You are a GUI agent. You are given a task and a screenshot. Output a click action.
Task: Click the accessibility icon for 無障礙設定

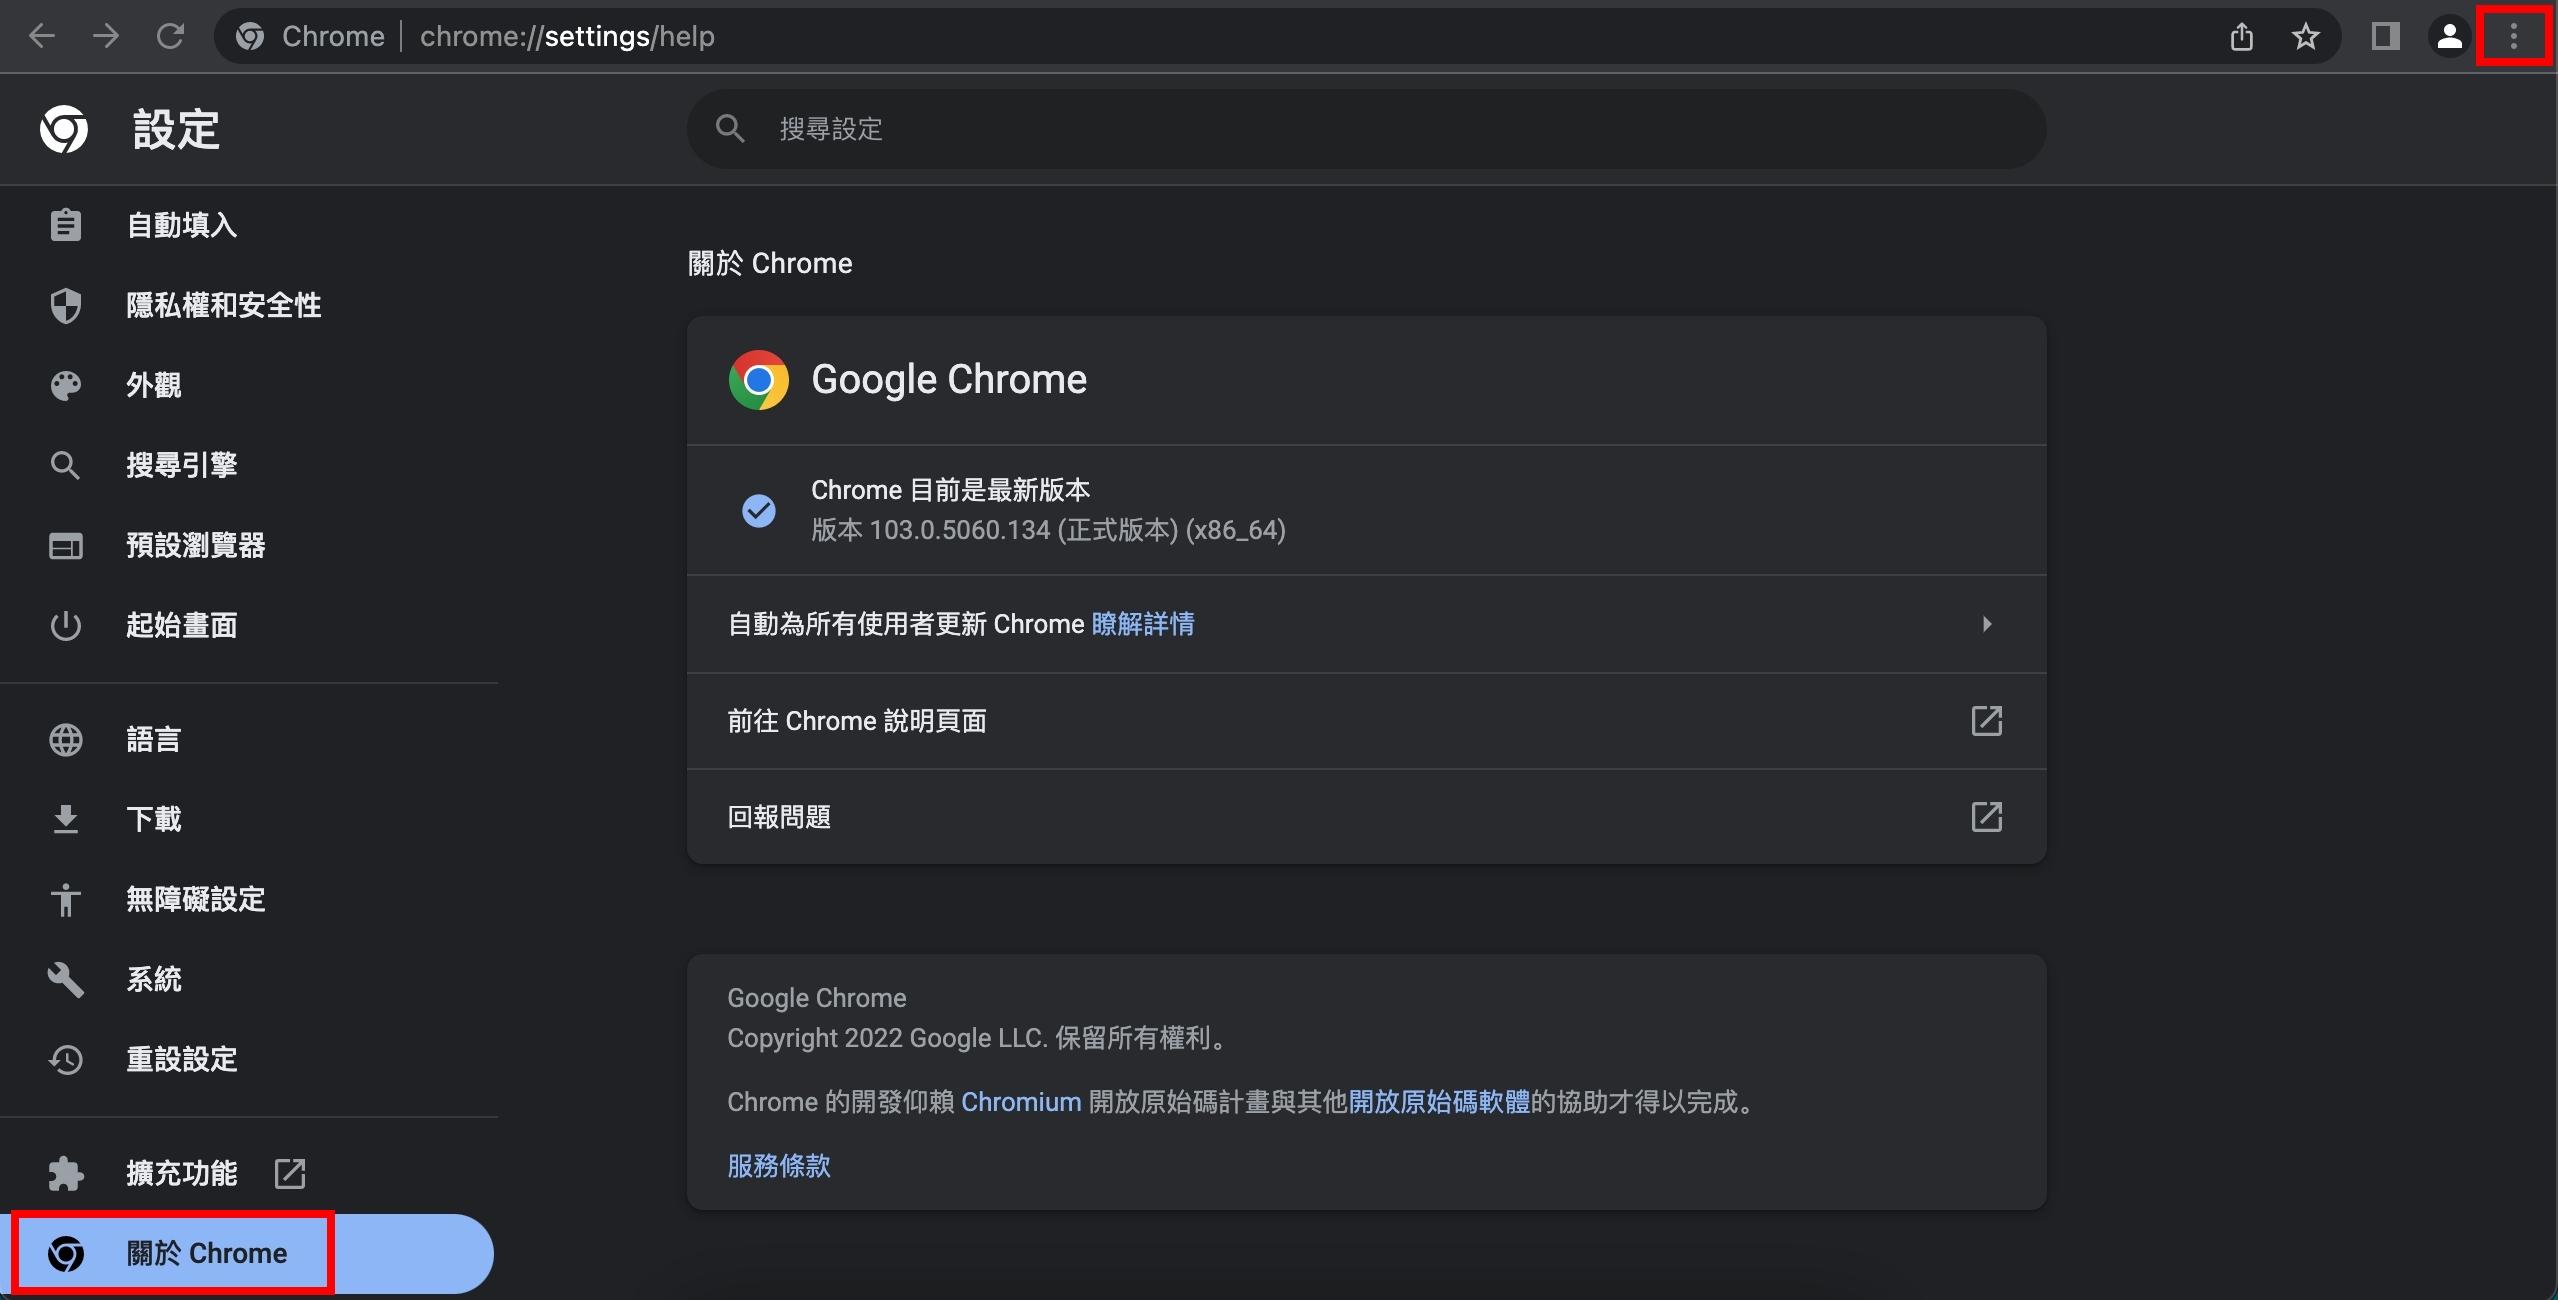pyautogui.click(x=66, y=900)
